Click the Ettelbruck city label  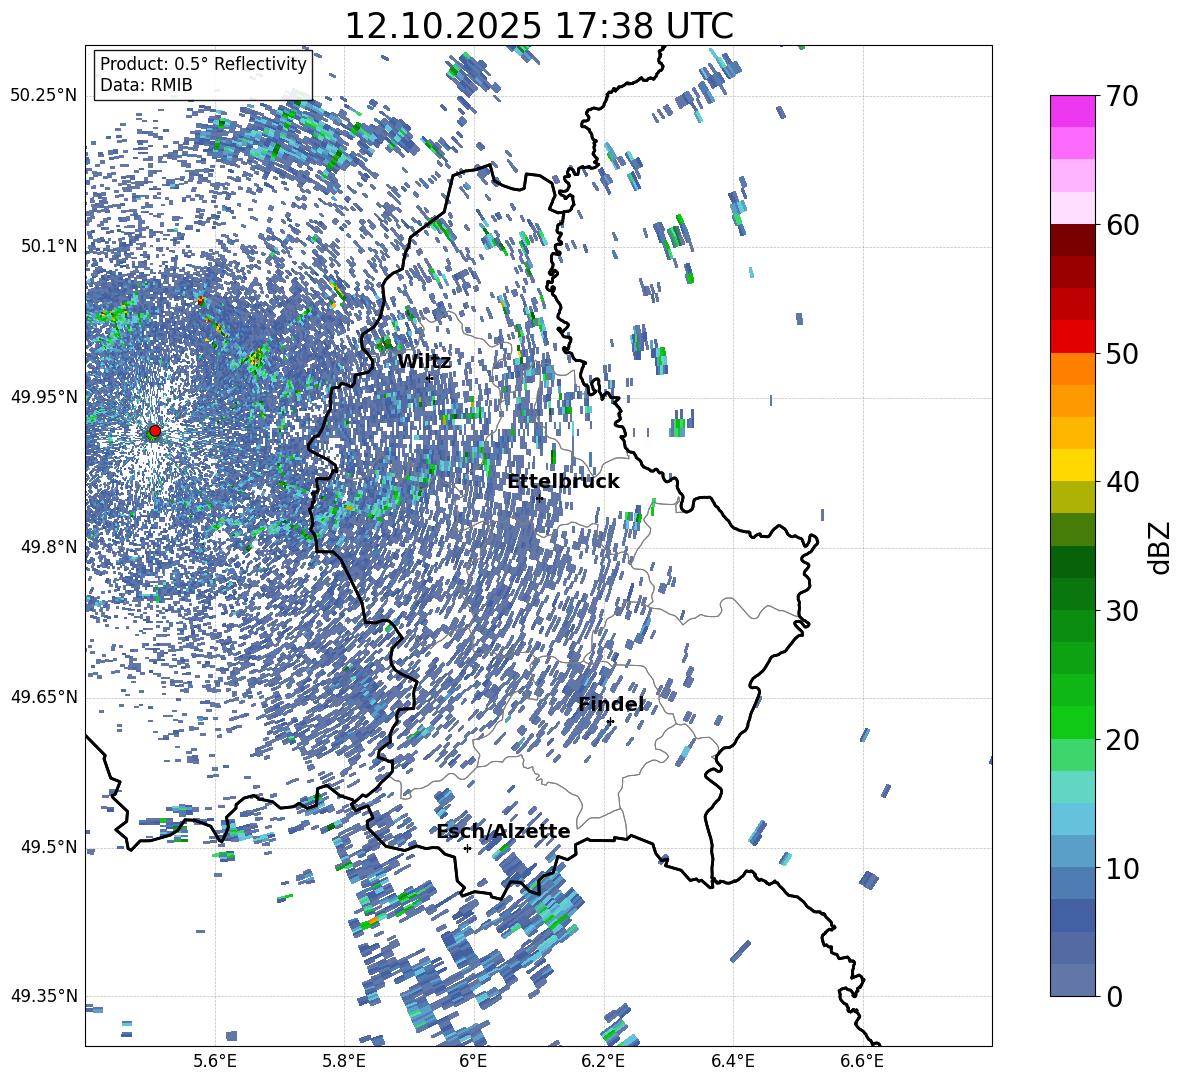(x=563, y=482)
